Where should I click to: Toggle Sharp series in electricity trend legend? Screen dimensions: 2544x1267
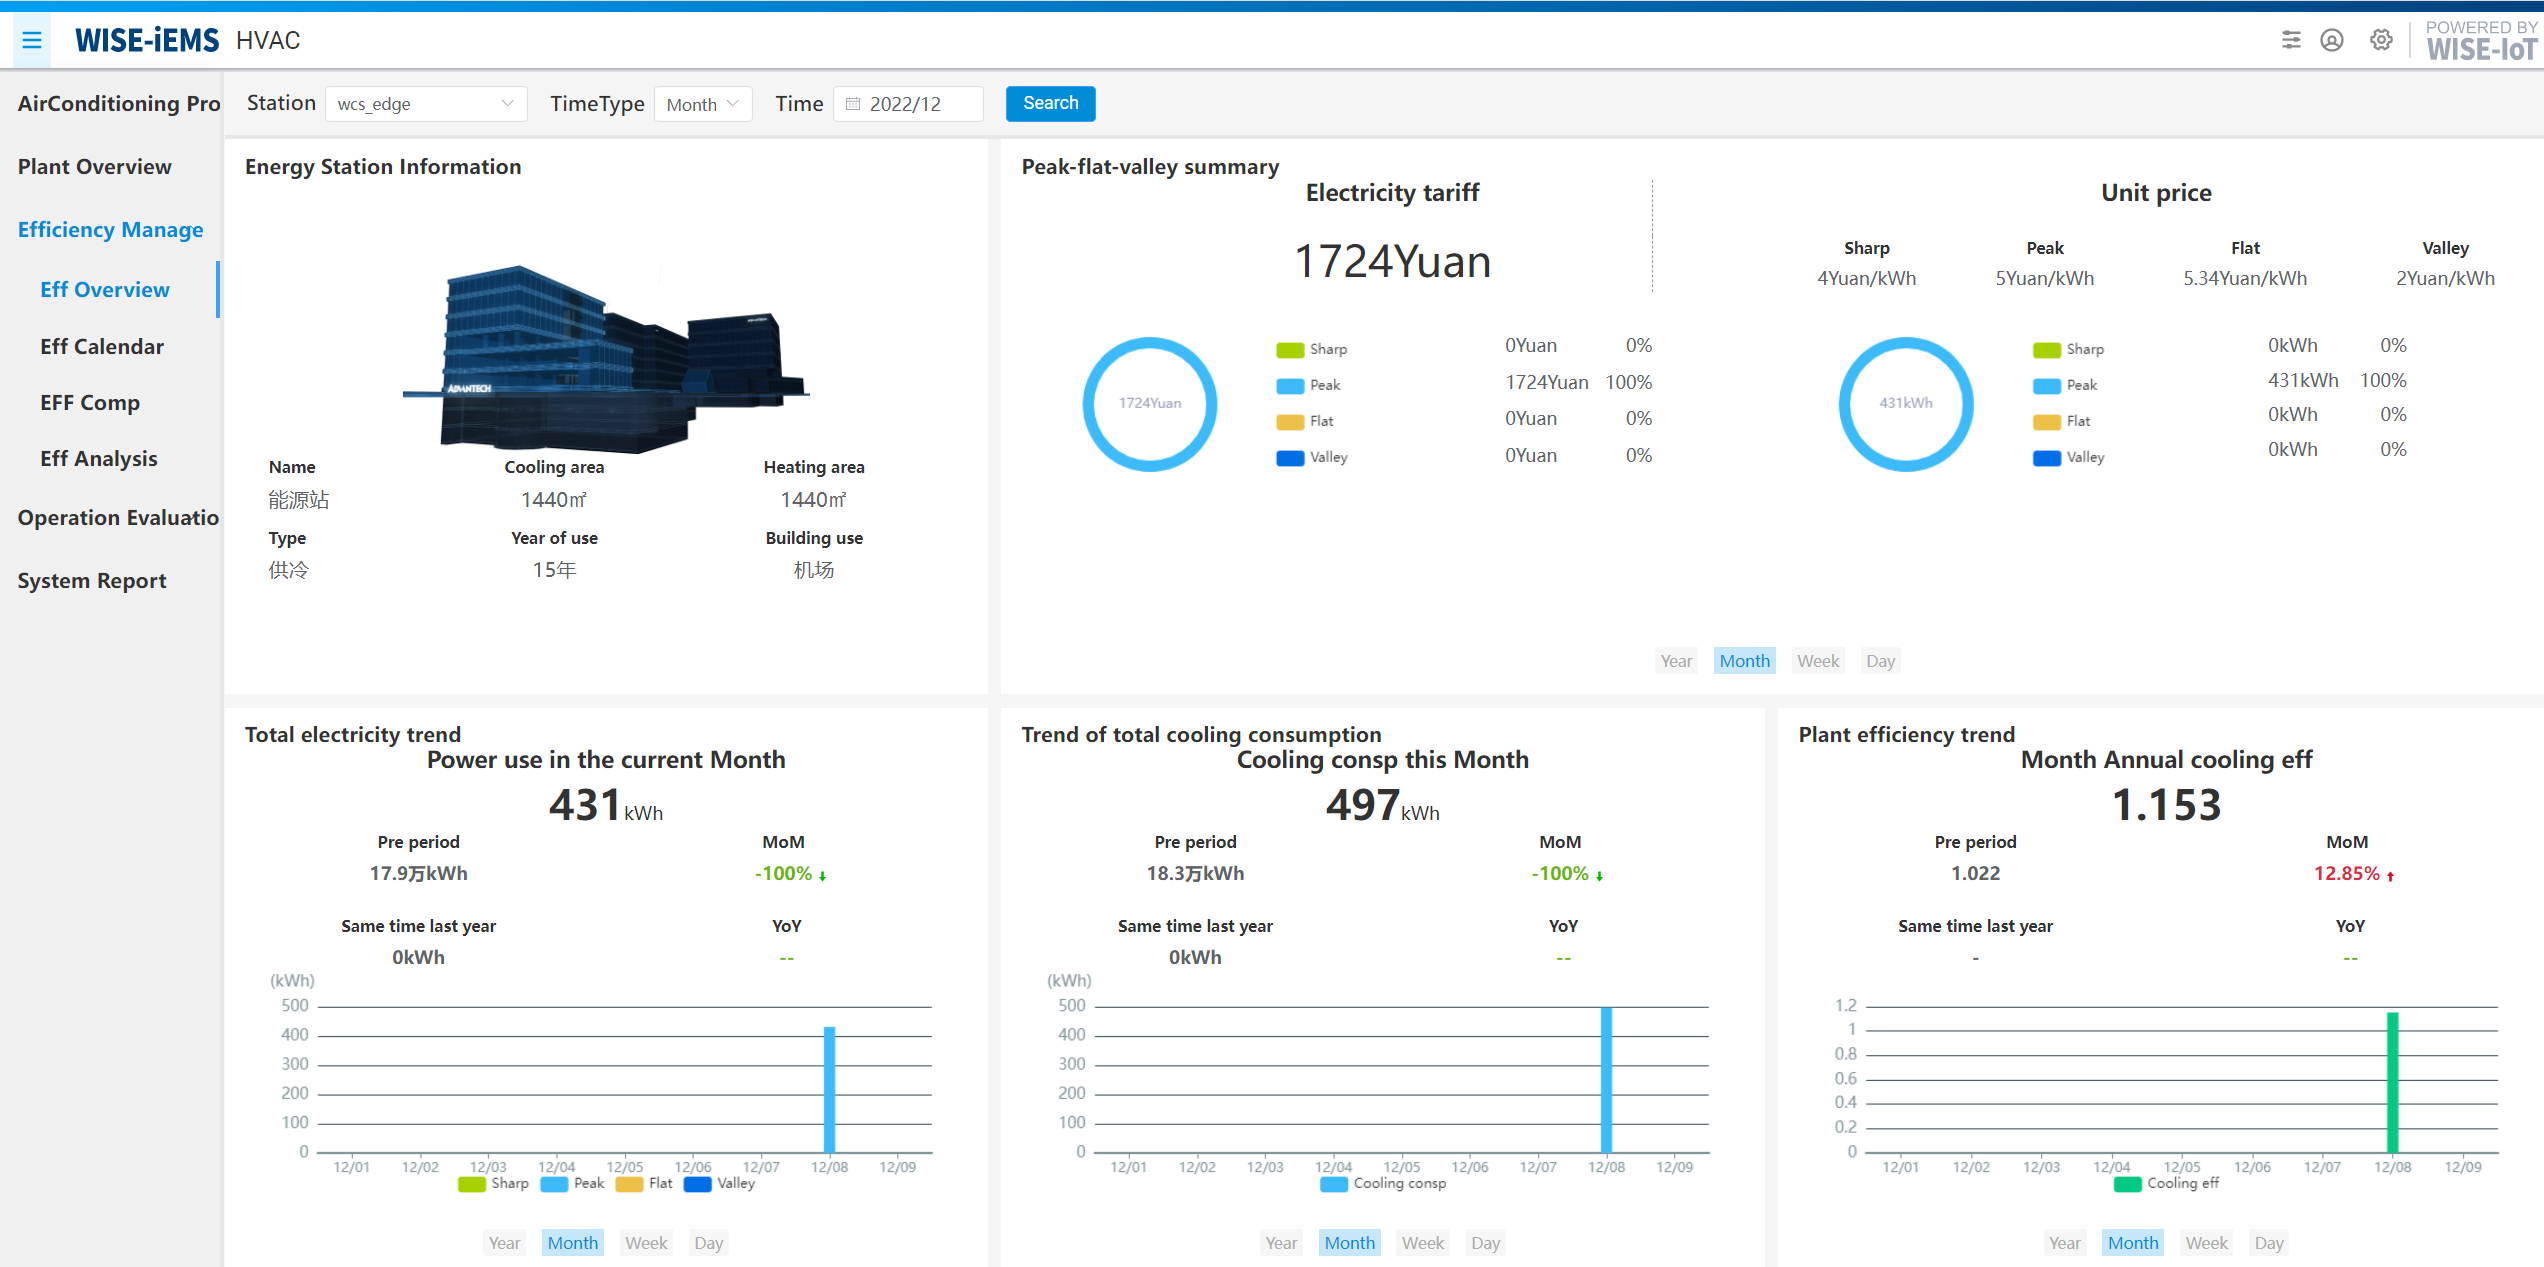coord(493,1183)
